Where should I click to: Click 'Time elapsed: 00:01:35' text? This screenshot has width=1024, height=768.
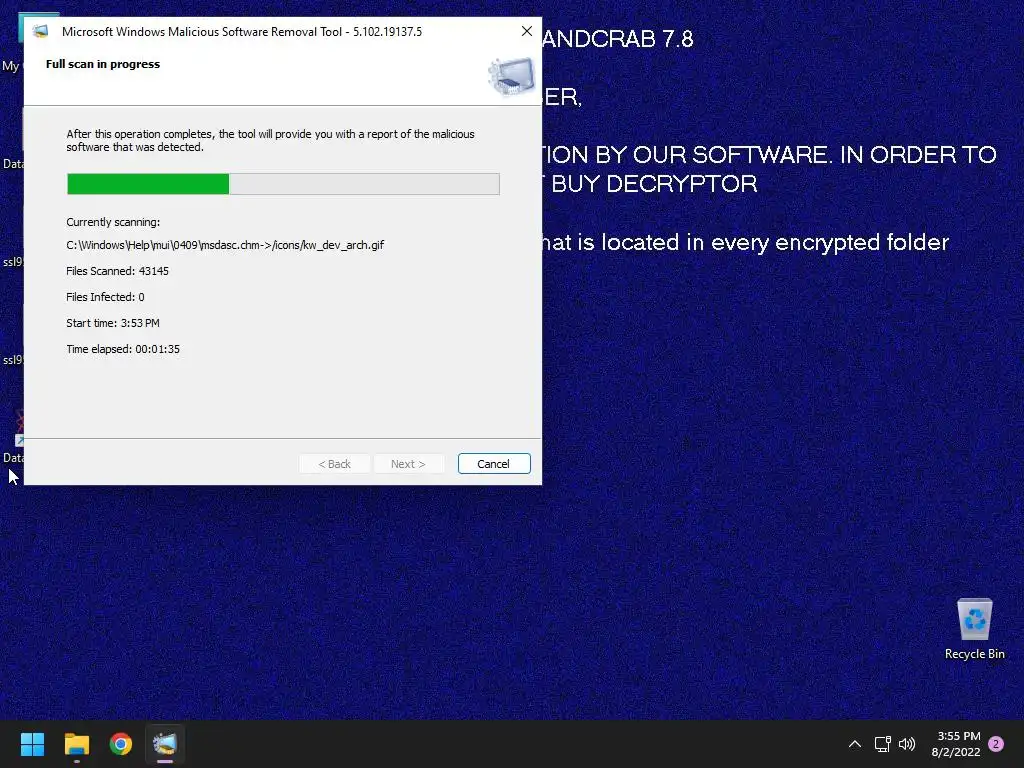point(123,349)
